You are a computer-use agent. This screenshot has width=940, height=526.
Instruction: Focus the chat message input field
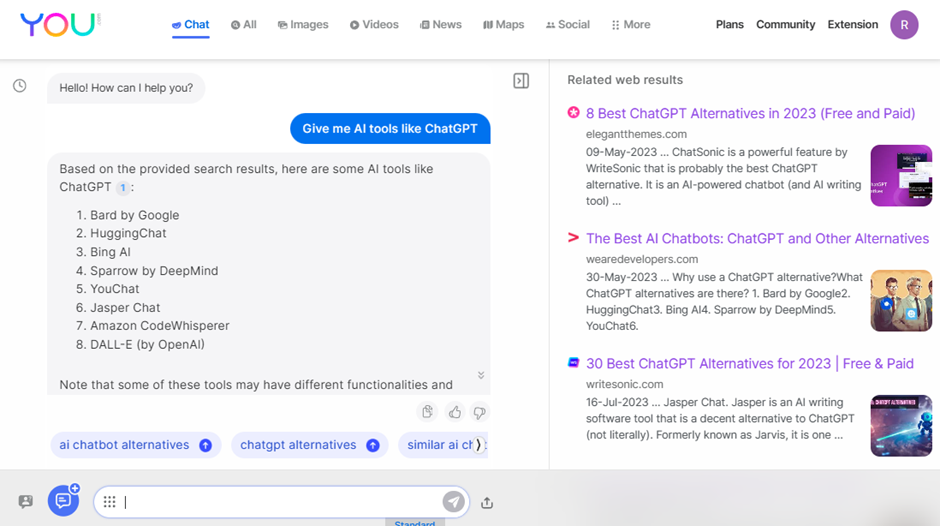point(280,502)
